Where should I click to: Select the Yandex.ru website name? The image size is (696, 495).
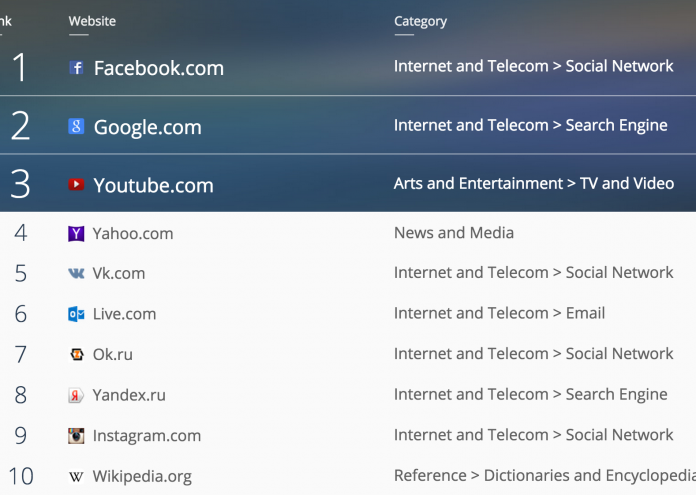pos(129,395)
